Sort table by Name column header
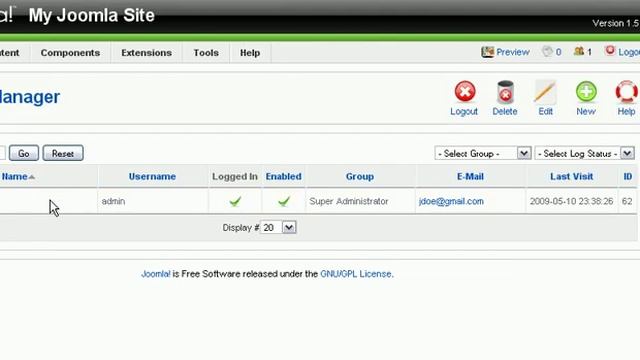Viewport: 640px width, 360px height. click(15, 176)
